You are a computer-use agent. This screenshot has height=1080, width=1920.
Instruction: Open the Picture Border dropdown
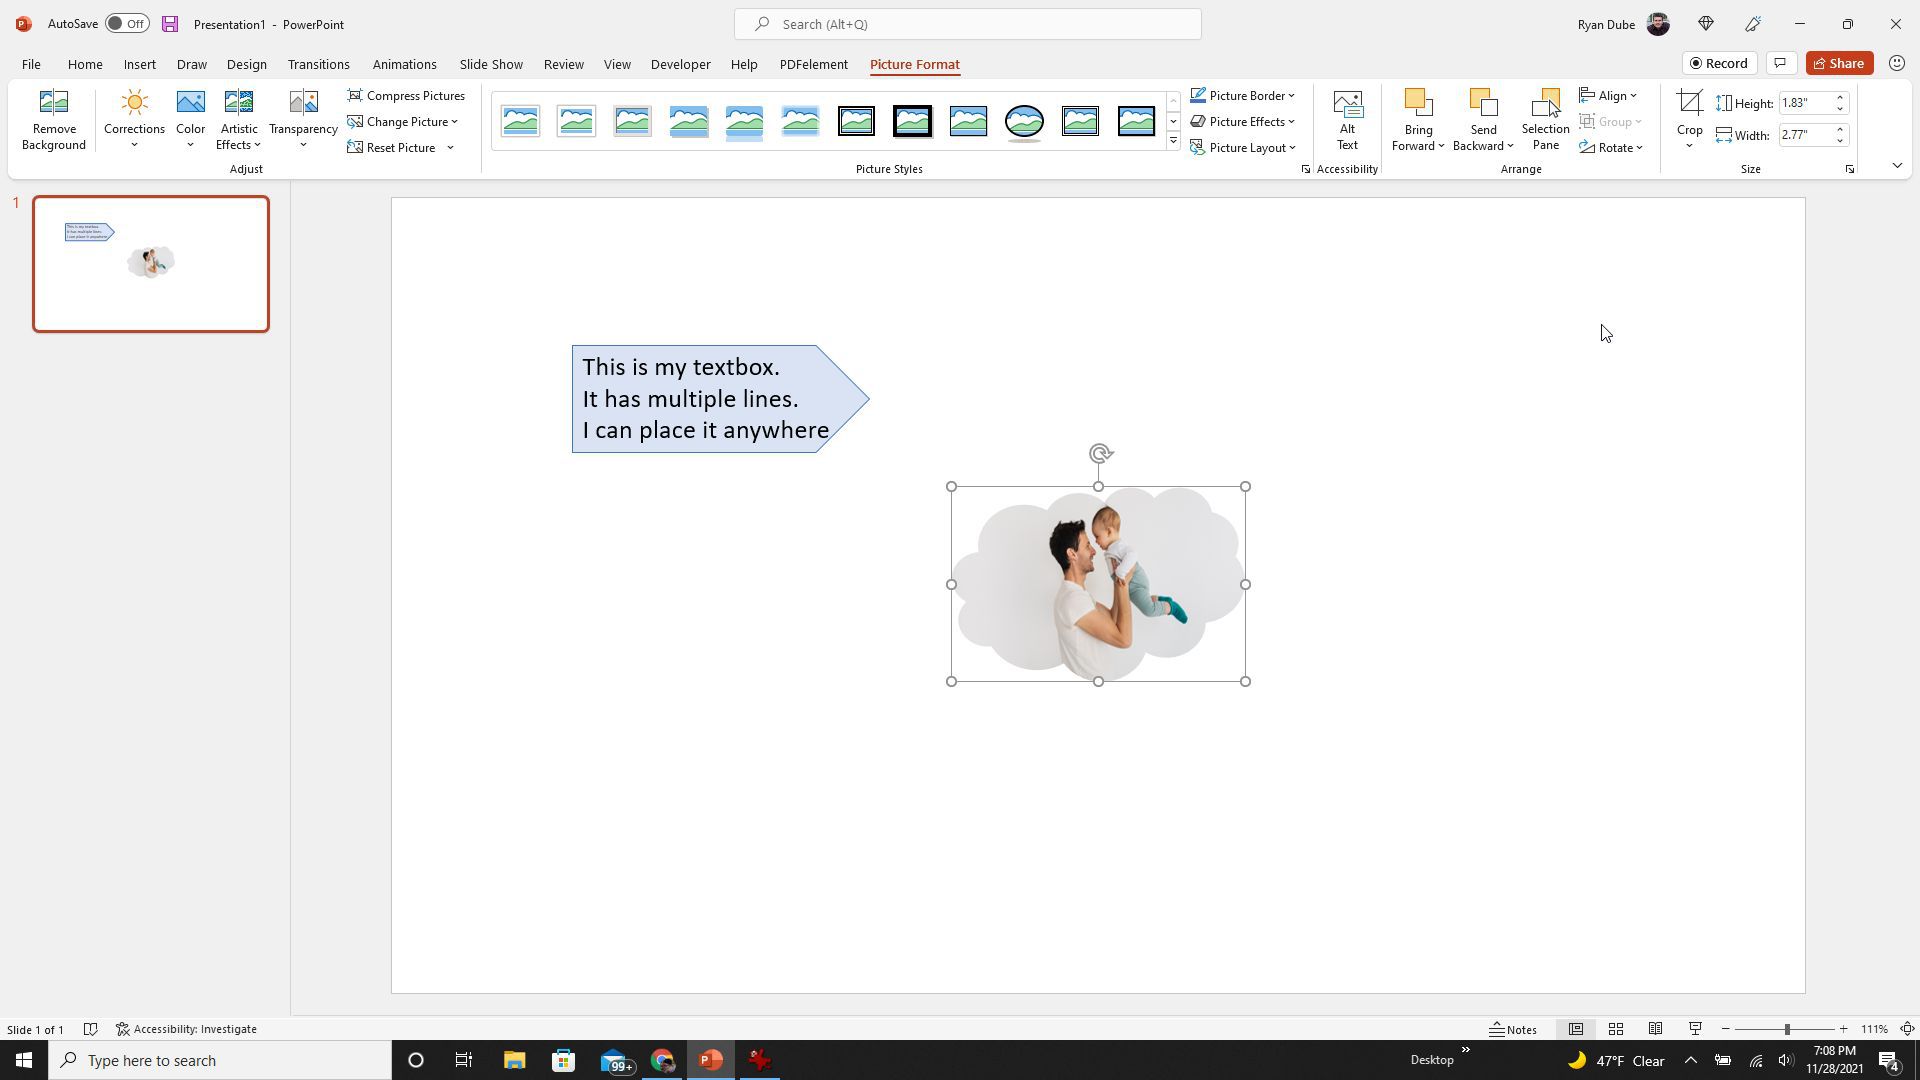pos(1290,95)
